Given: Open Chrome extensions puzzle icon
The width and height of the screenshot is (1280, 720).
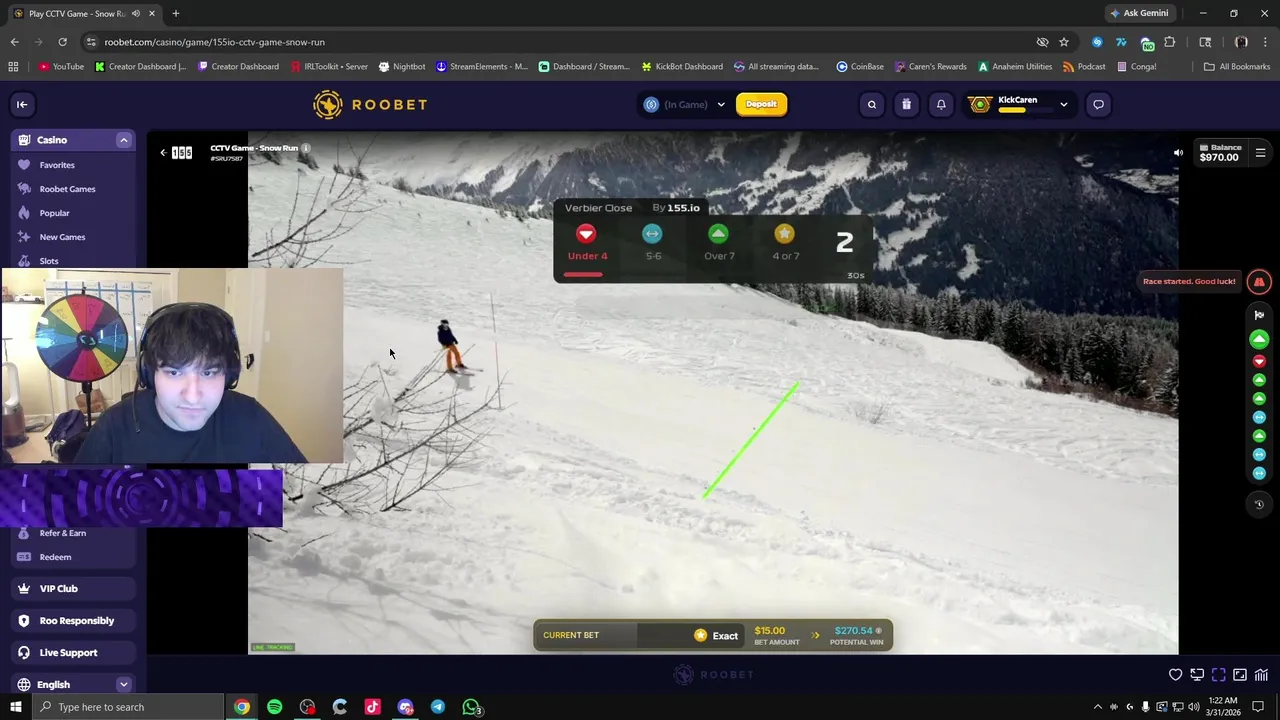Looking at the screenshot, I should point(1170,42).
